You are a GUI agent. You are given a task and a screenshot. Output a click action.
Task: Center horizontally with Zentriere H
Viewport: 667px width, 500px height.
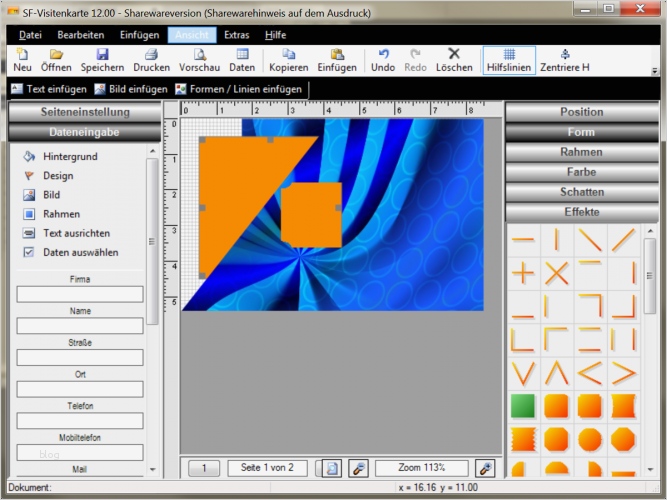click(x=565, y=60)
